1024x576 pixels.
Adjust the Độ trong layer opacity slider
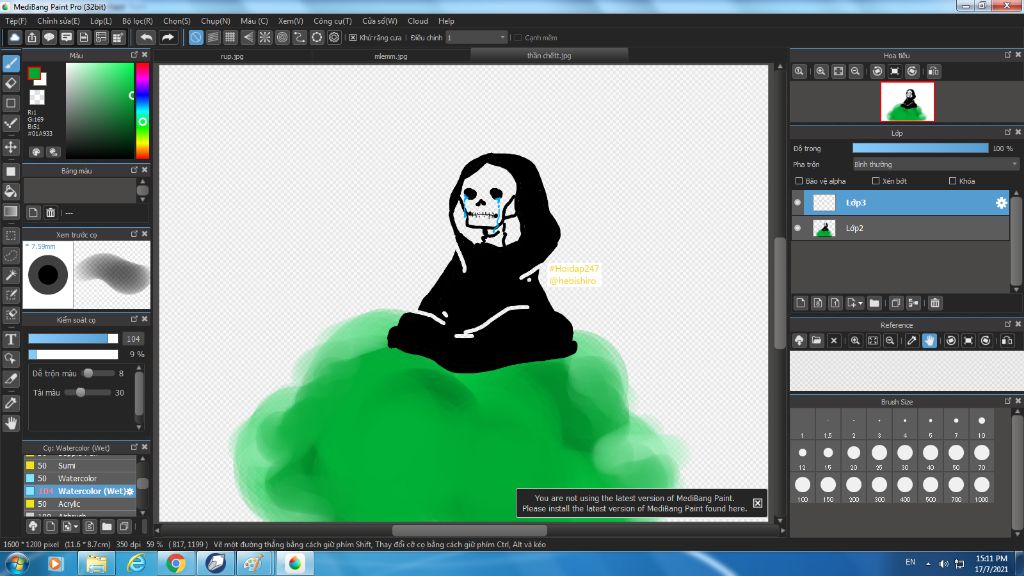pos(920,148)
